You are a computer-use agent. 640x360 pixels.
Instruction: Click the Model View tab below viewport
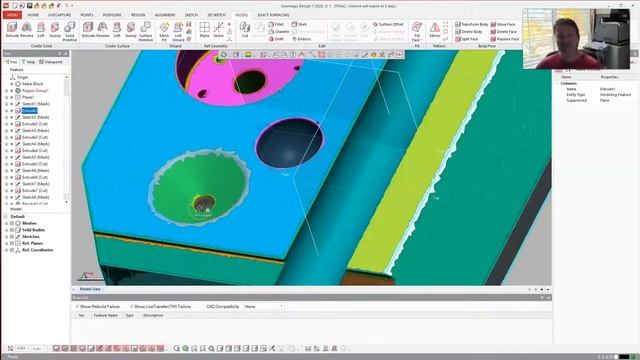(x=90, y=289)
